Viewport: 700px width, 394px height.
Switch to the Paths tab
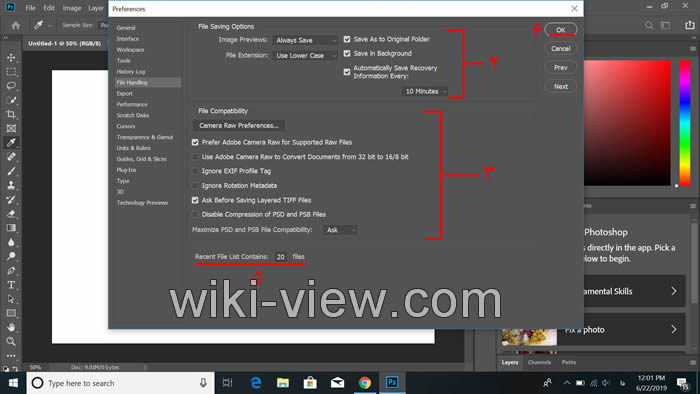pyautogui.click(x=568, y=362)
